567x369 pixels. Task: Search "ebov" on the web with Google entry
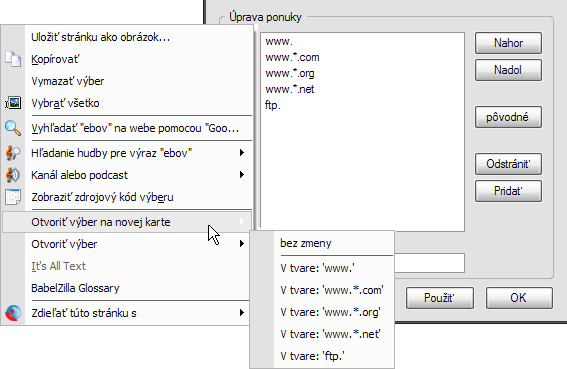(x=127, y=128)
